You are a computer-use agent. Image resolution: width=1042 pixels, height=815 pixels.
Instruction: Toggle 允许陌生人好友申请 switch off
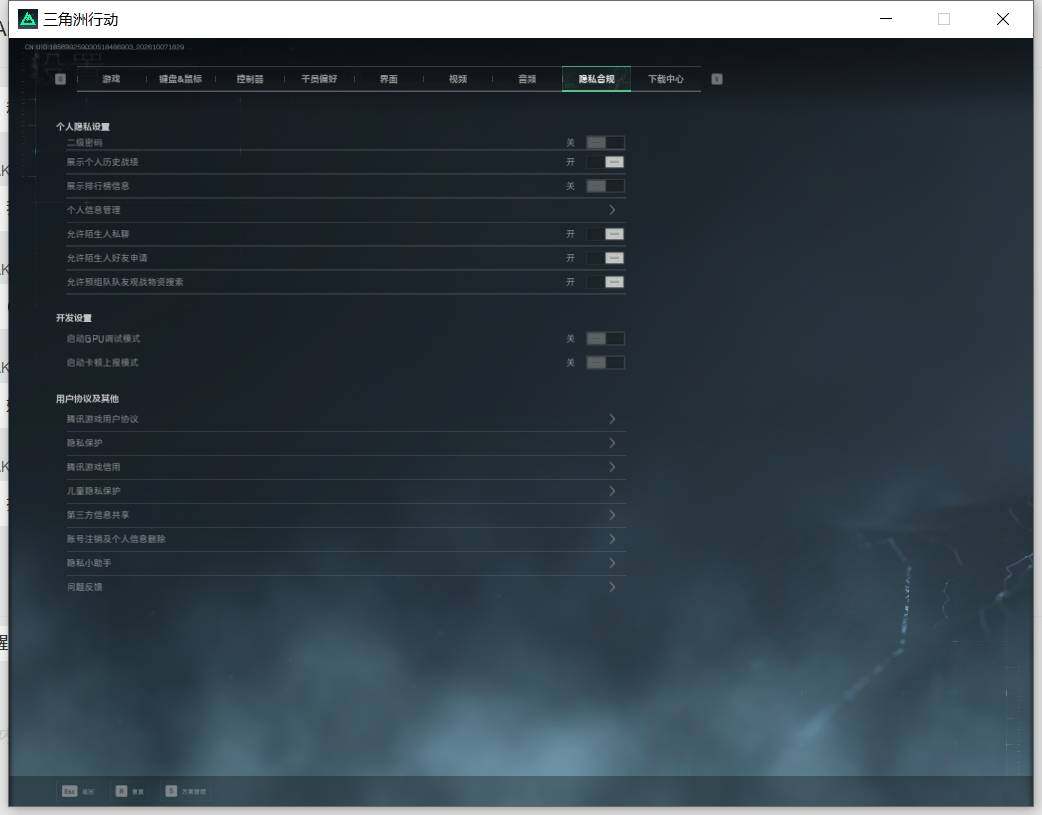pyautogui.click(x=605, y=258)
